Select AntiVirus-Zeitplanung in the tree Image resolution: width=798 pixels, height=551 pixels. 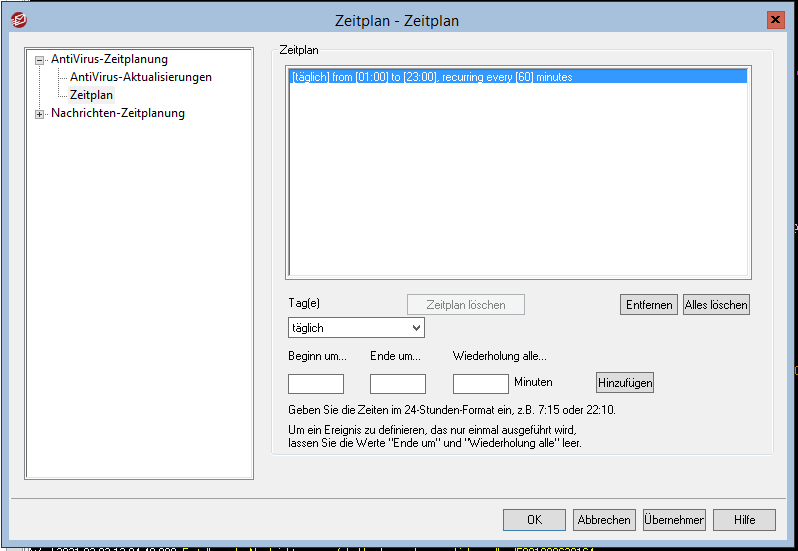click(x=109, y=59)
